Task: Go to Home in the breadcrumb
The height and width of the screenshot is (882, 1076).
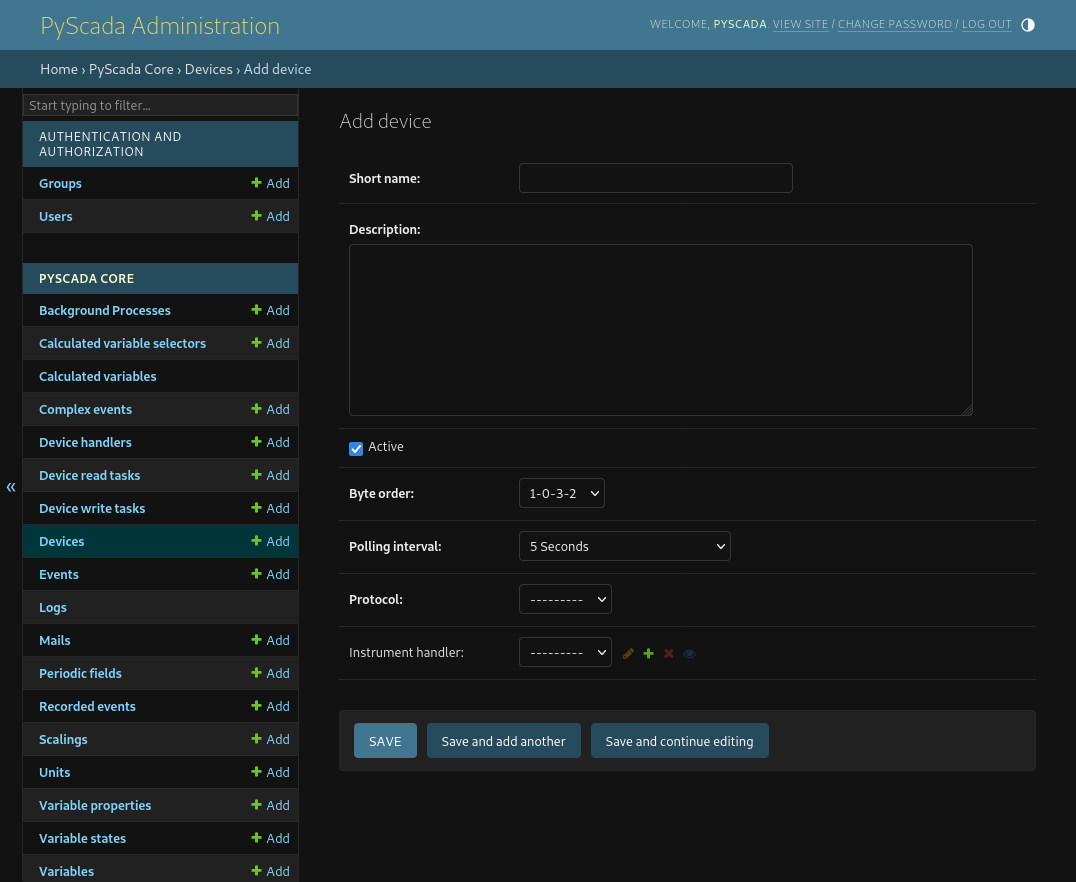Action: click(59, 69)
